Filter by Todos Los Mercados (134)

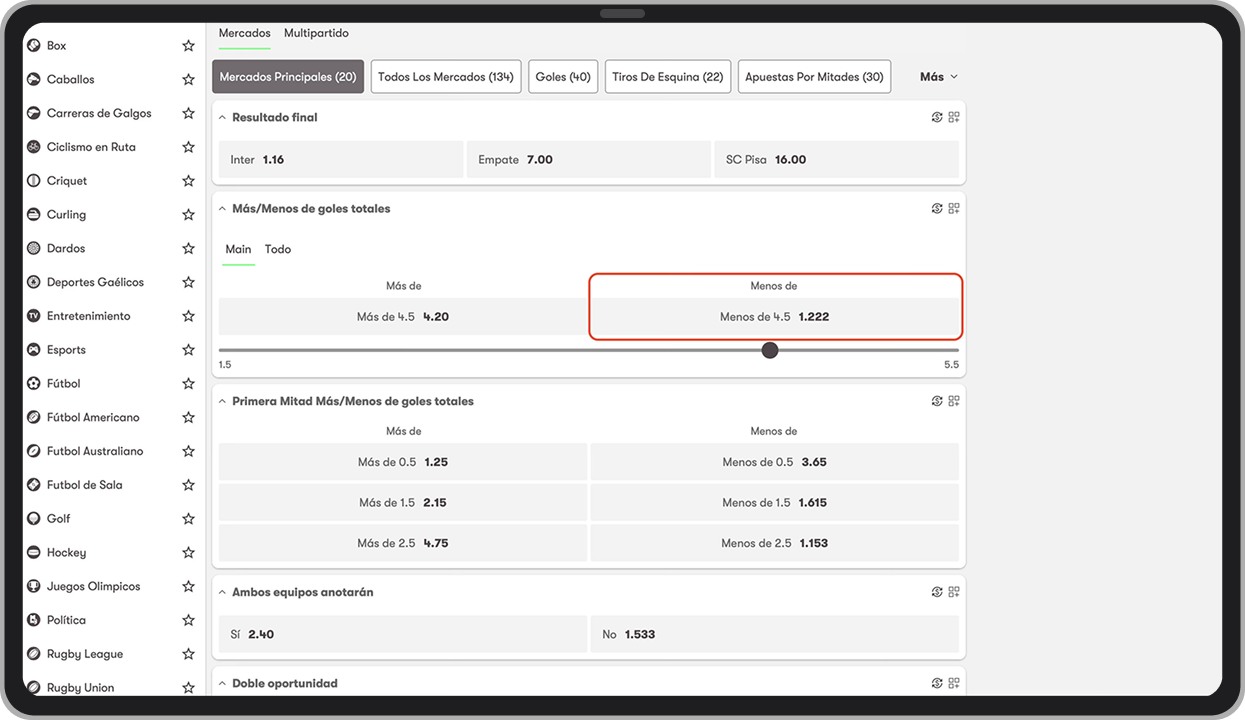445,77
